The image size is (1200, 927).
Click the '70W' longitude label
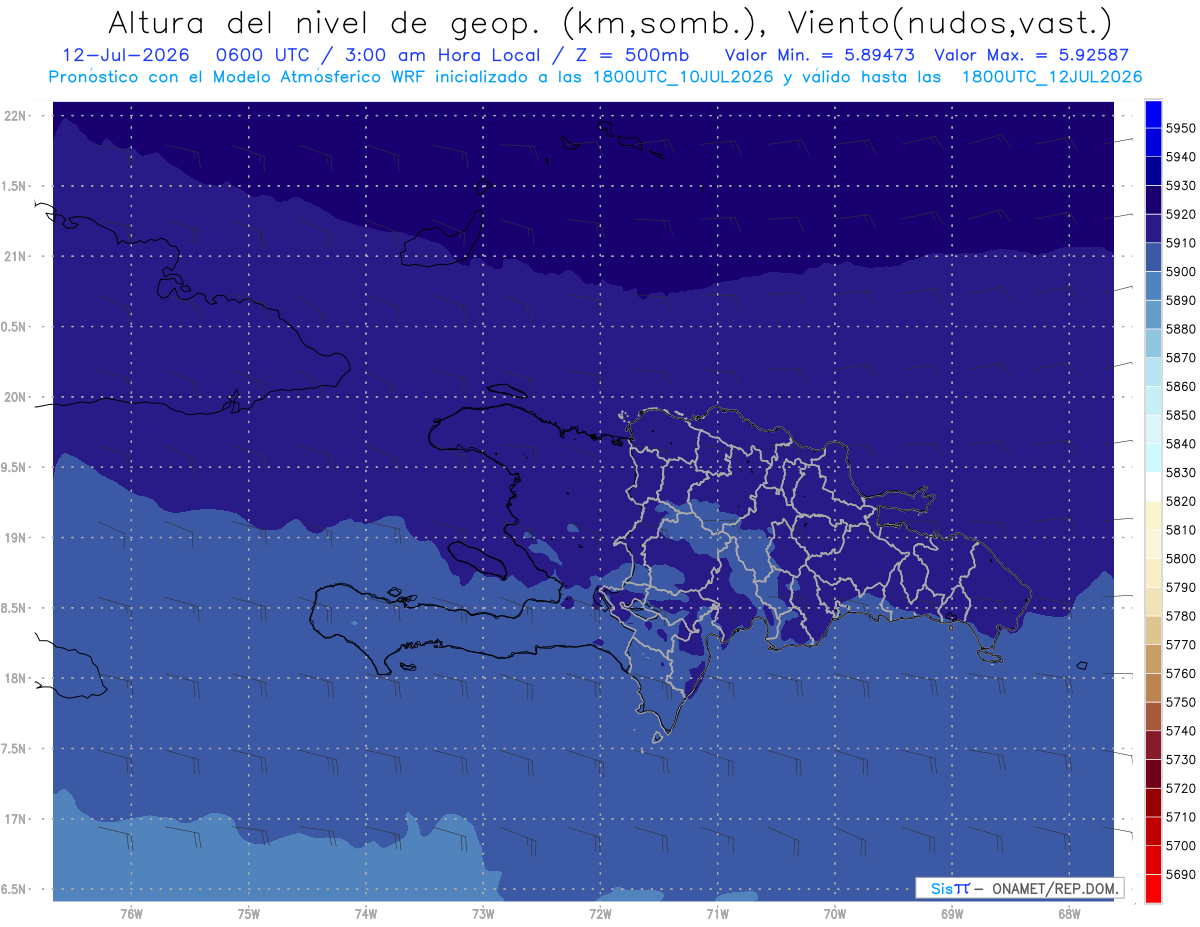[835, 913]
